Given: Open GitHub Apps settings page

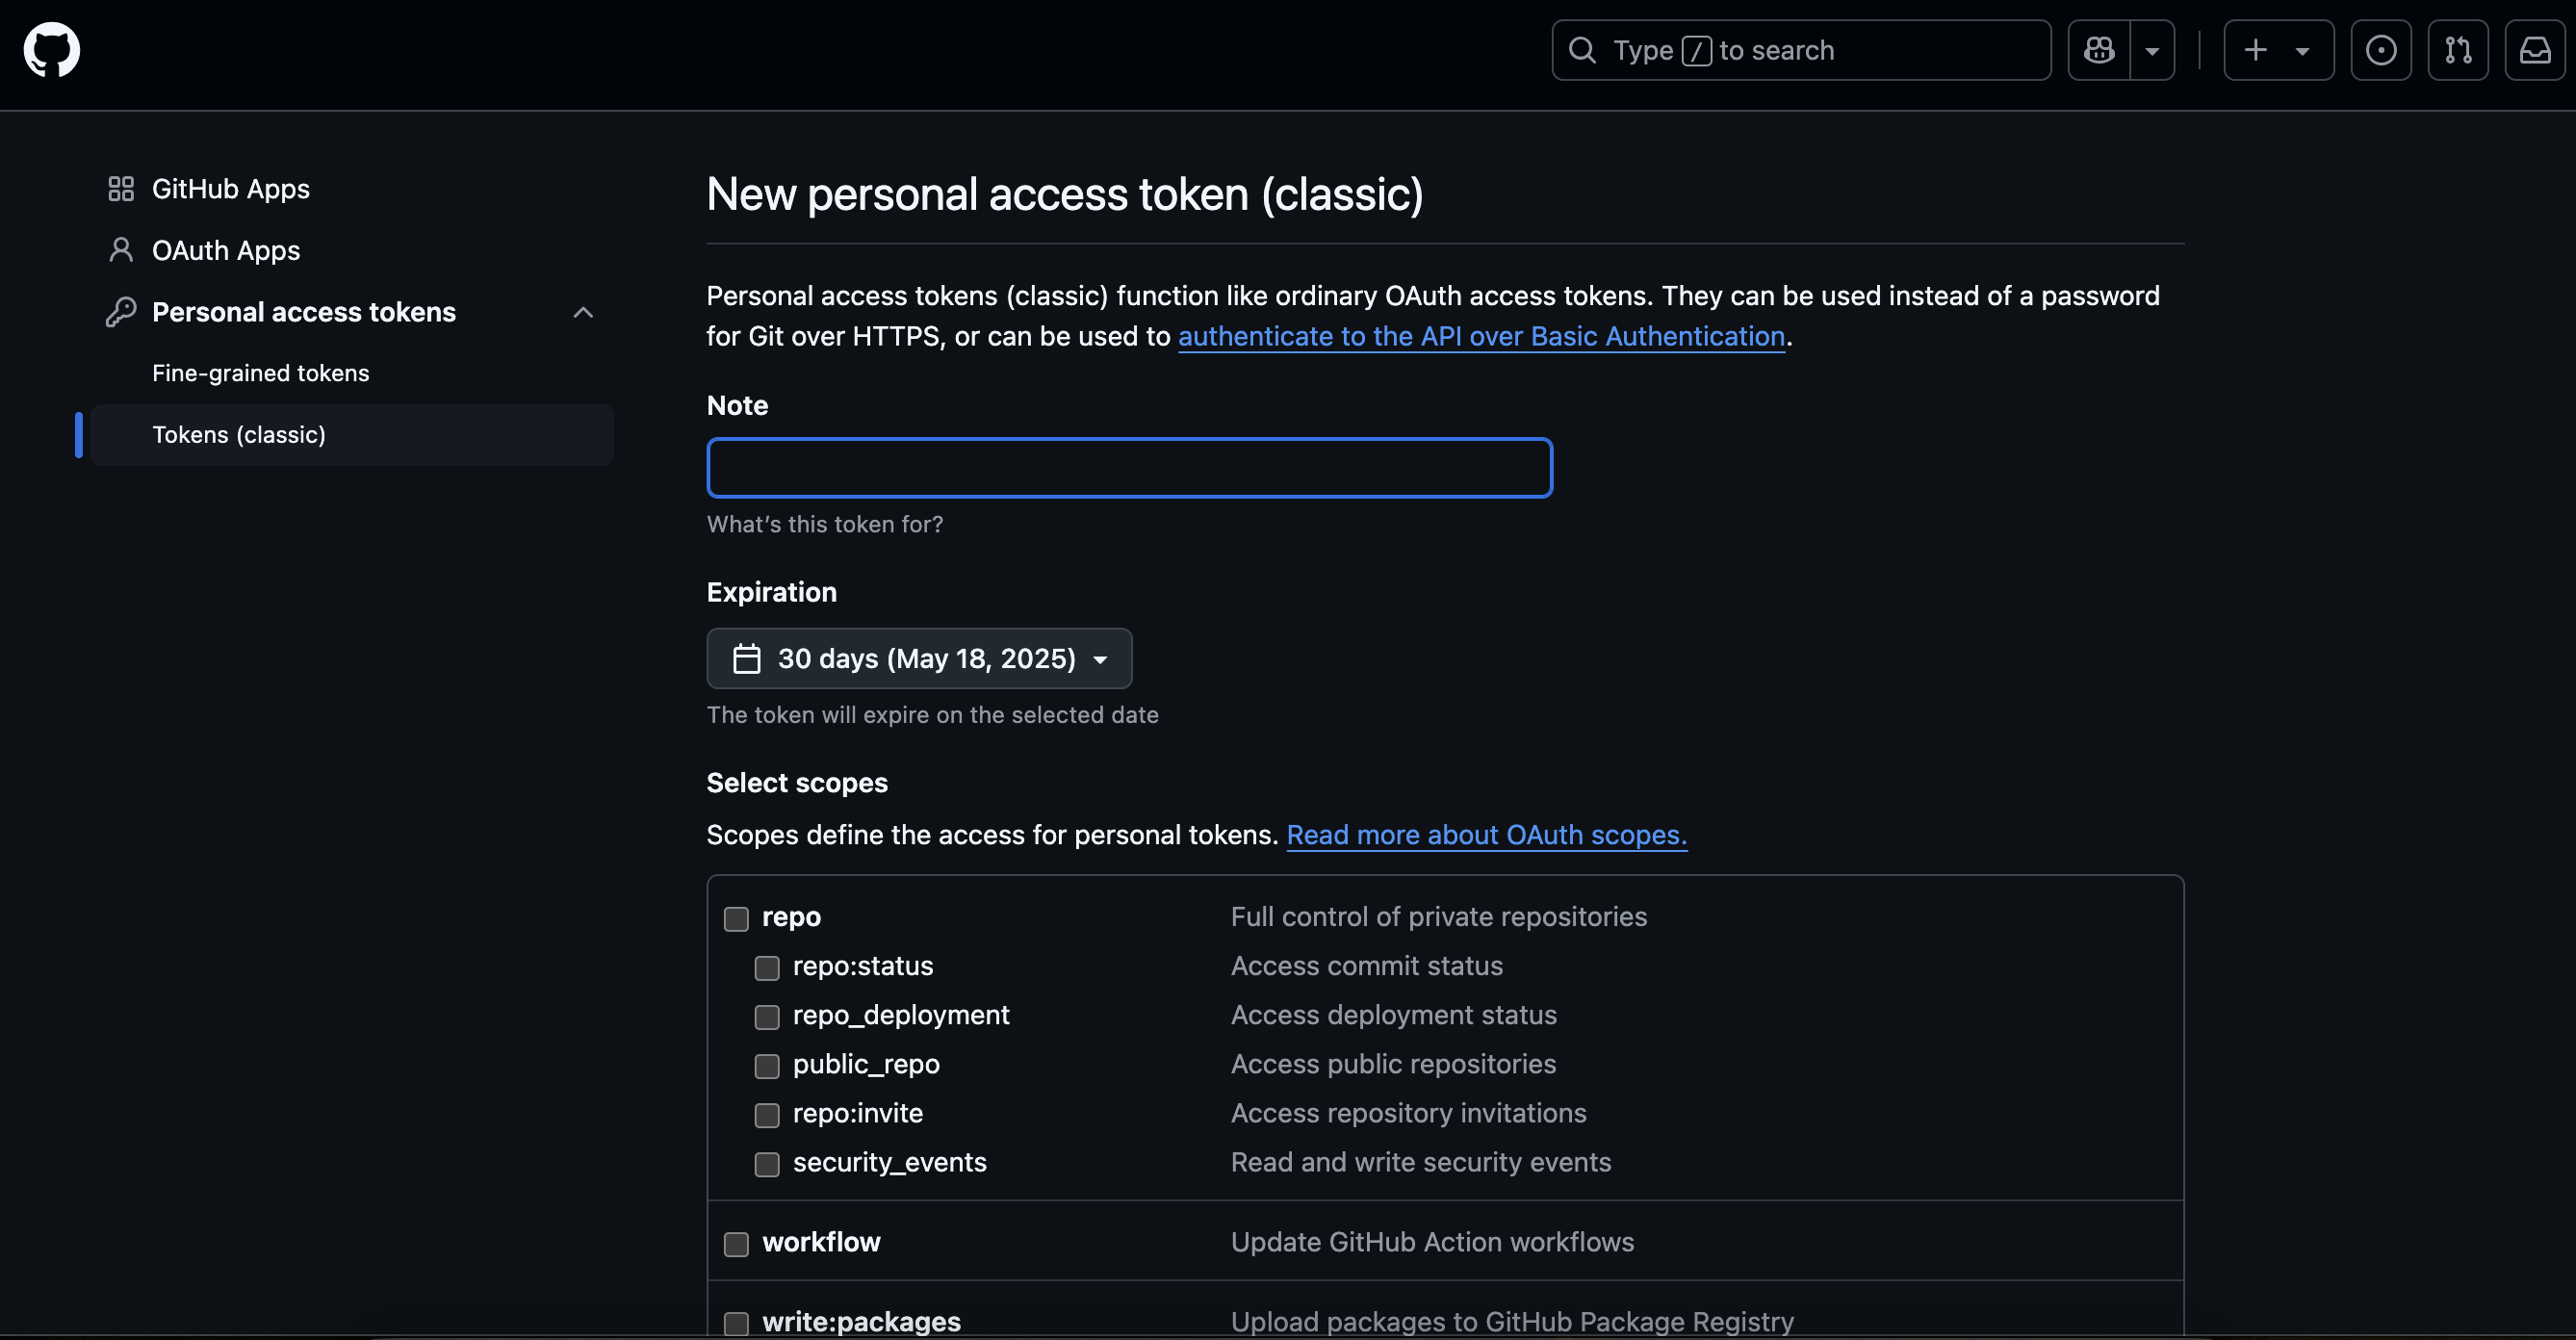Looking at the screenshot, I should pos(231,189).
